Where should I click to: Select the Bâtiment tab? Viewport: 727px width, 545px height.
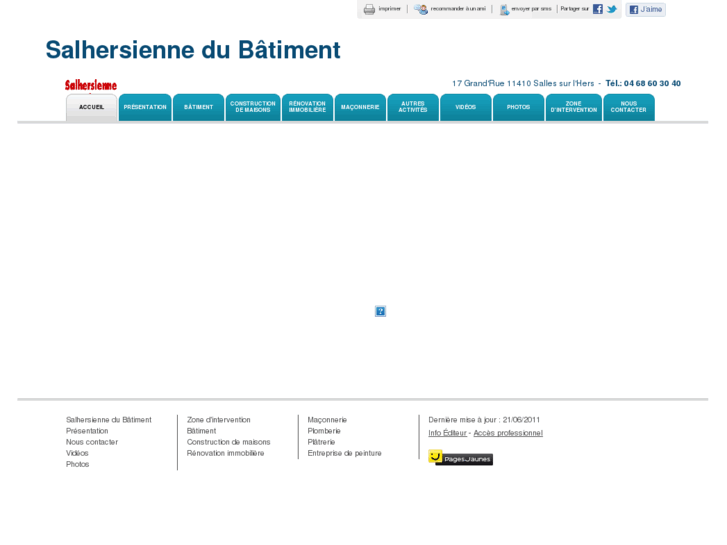point(198,107)
